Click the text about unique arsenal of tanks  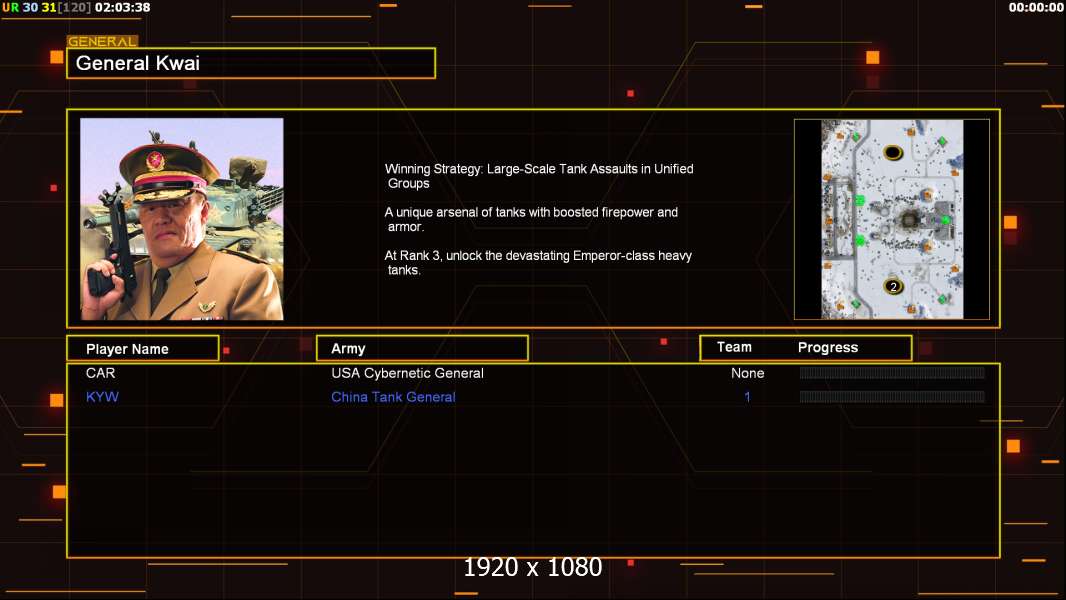click(x=531, y=219)
